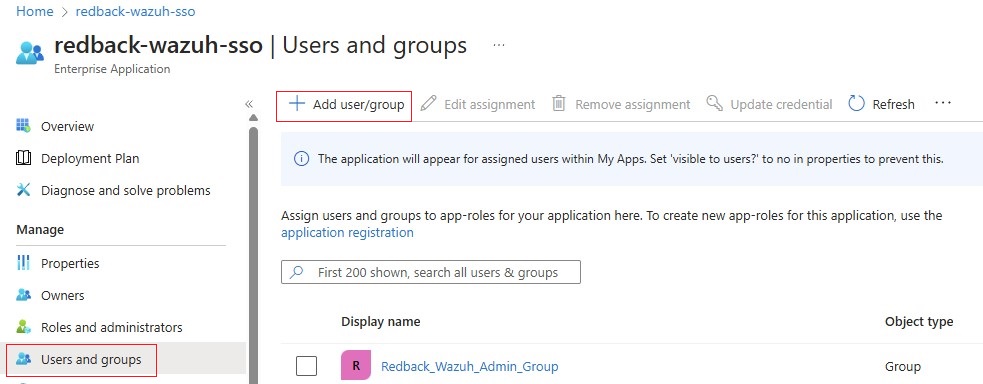Collapse the sidebar with double chevron
Viewport: 983px width, 384px height.
tap(248, 104)
